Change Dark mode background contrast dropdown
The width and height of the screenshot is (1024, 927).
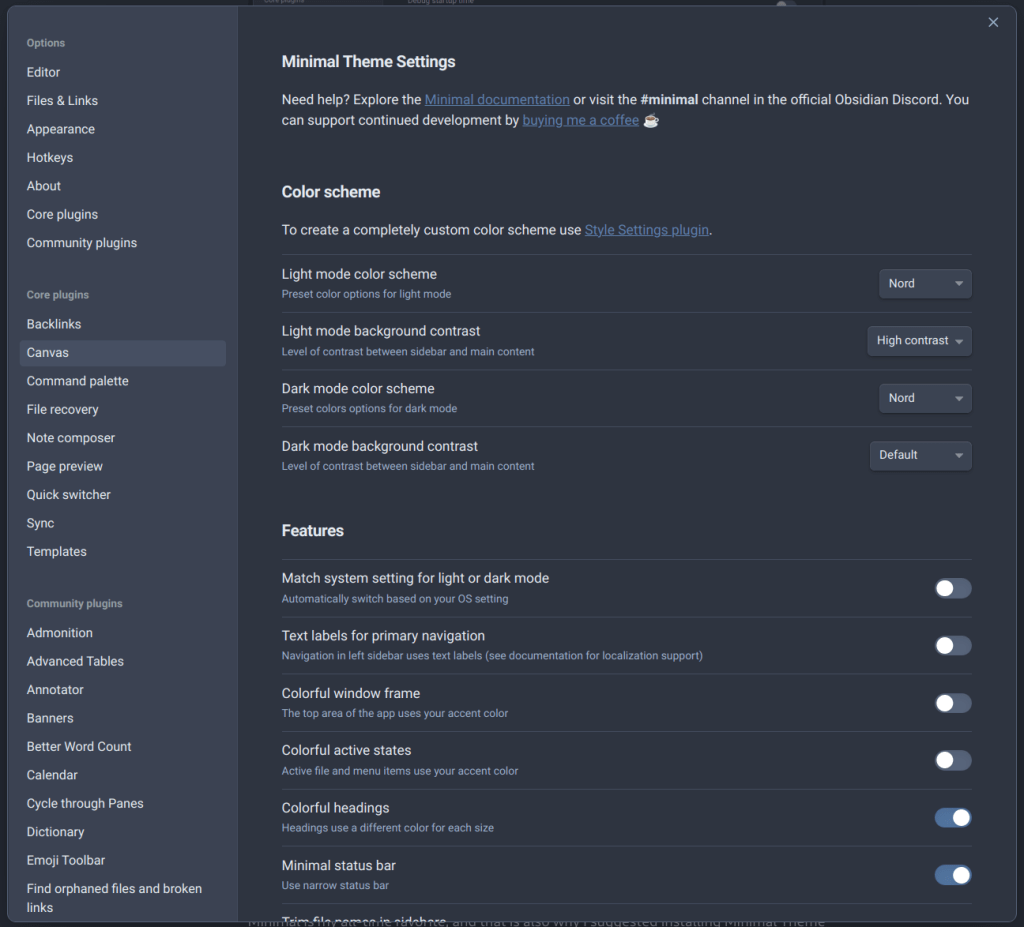pos(920,455)
